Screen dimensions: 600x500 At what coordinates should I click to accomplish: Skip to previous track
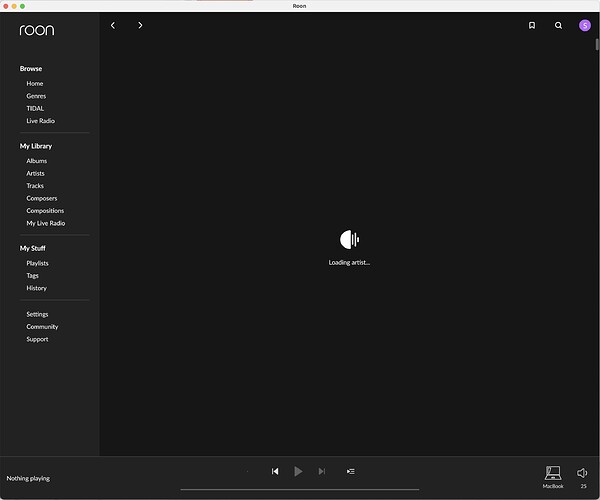(275, 471)
